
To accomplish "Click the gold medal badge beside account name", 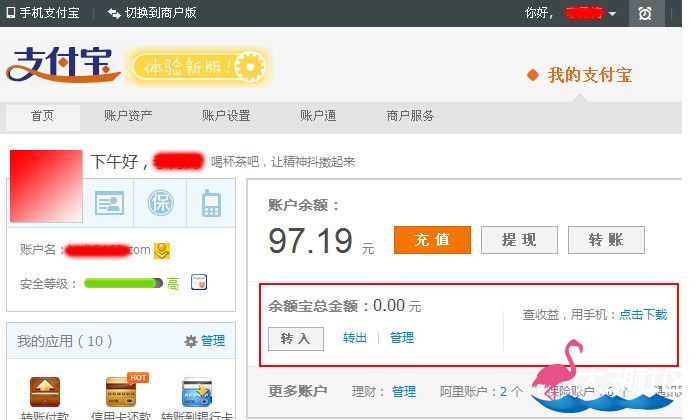I will coord(162,251).
